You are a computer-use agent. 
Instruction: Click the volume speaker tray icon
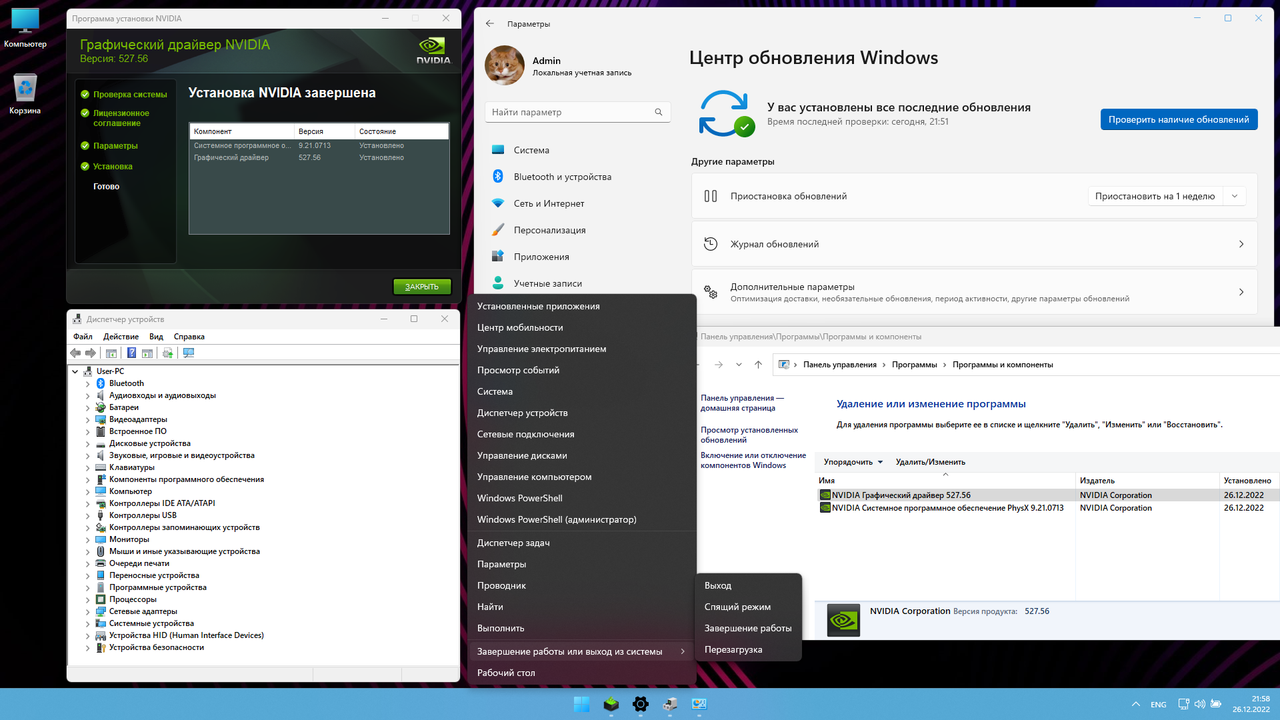[1198, 704]
